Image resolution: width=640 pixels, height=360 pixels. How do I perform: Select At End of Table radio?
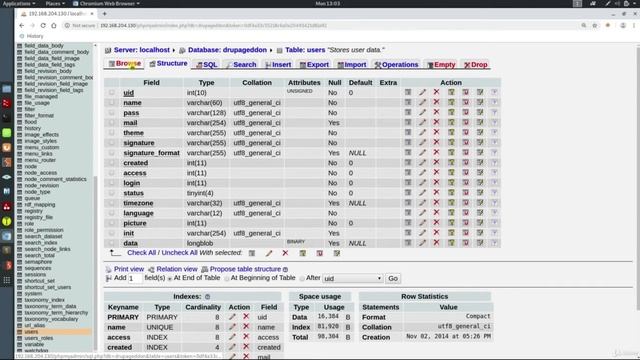[x=169, y=278]
